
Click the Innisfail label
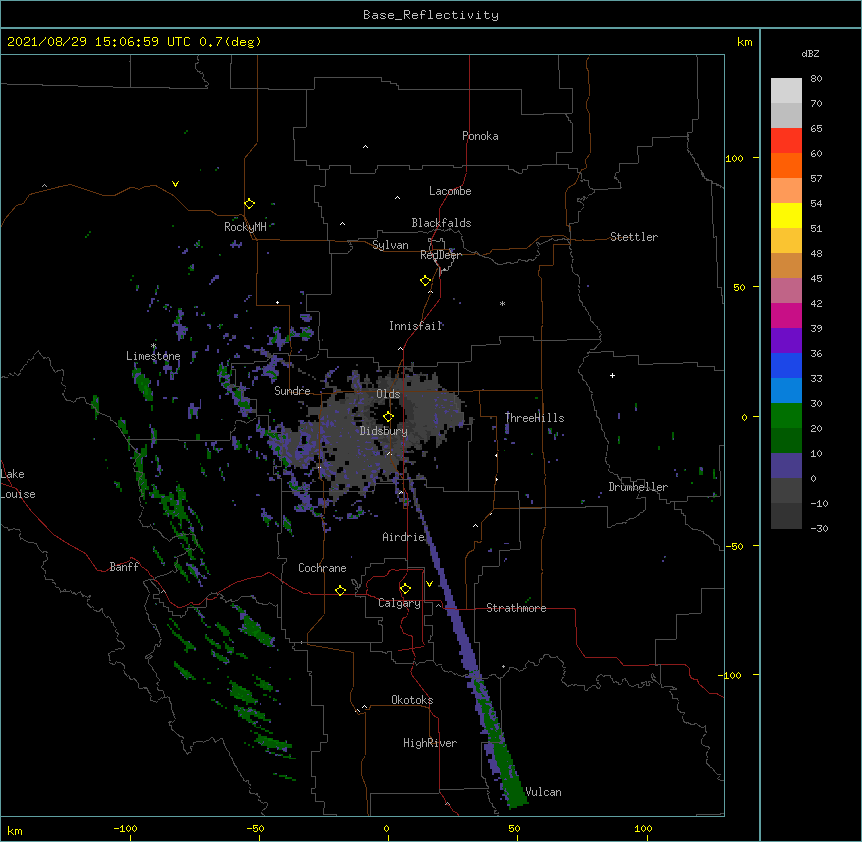415,326
